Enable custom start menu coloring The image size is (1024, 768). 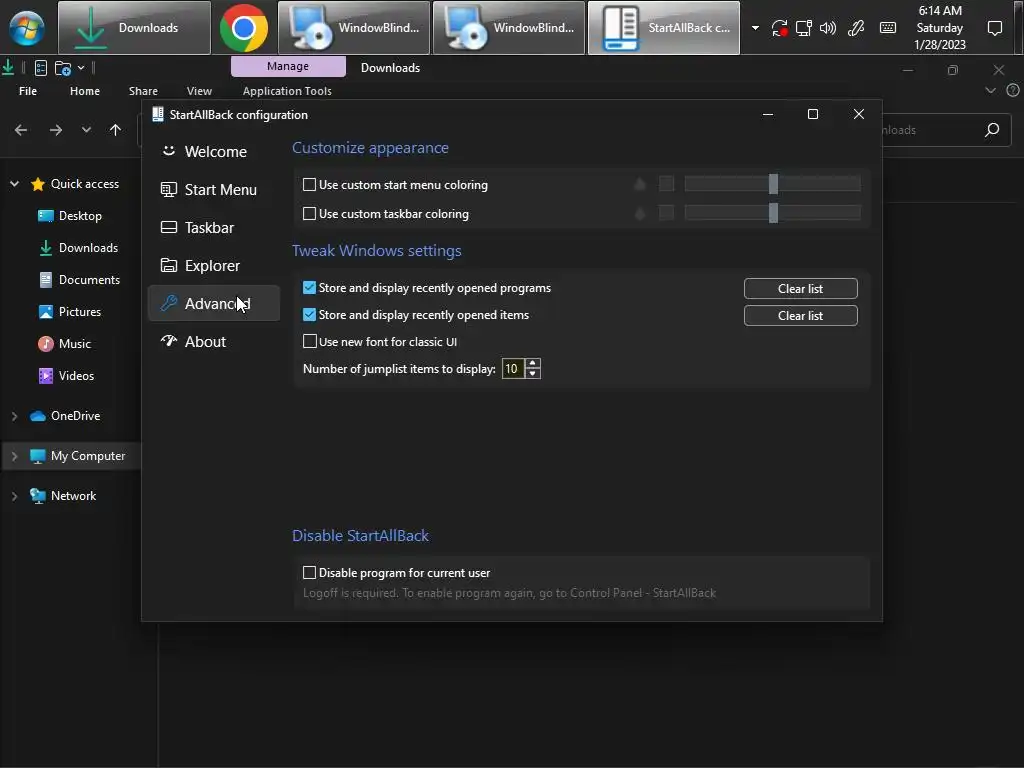[x=310, y=185]
